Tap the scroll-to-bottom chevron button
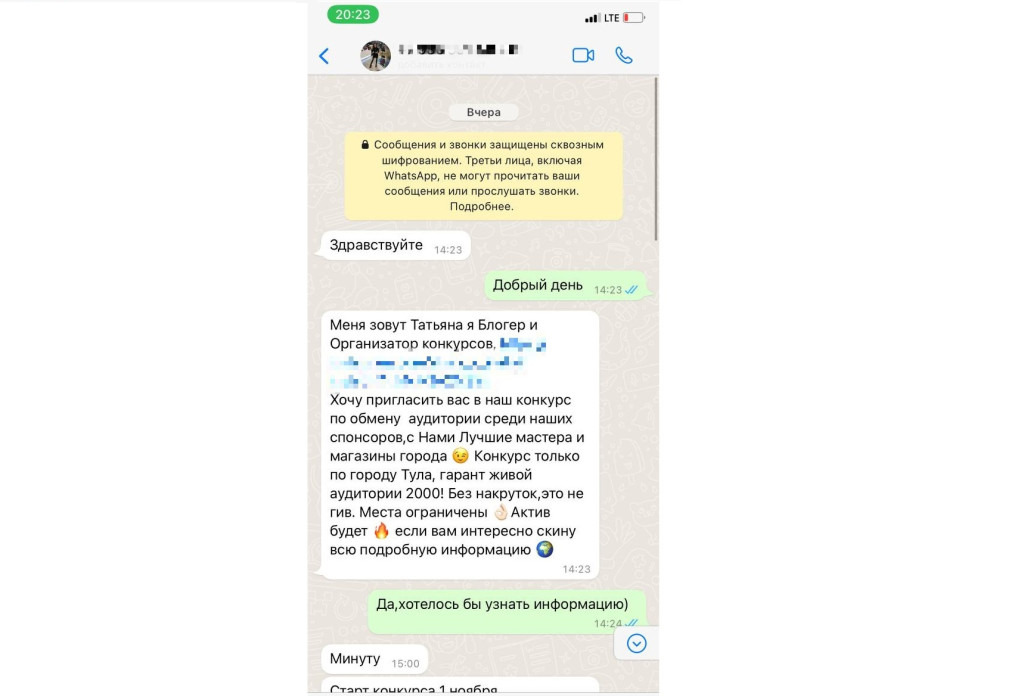1024x696 pixels. tap(637, 644)
